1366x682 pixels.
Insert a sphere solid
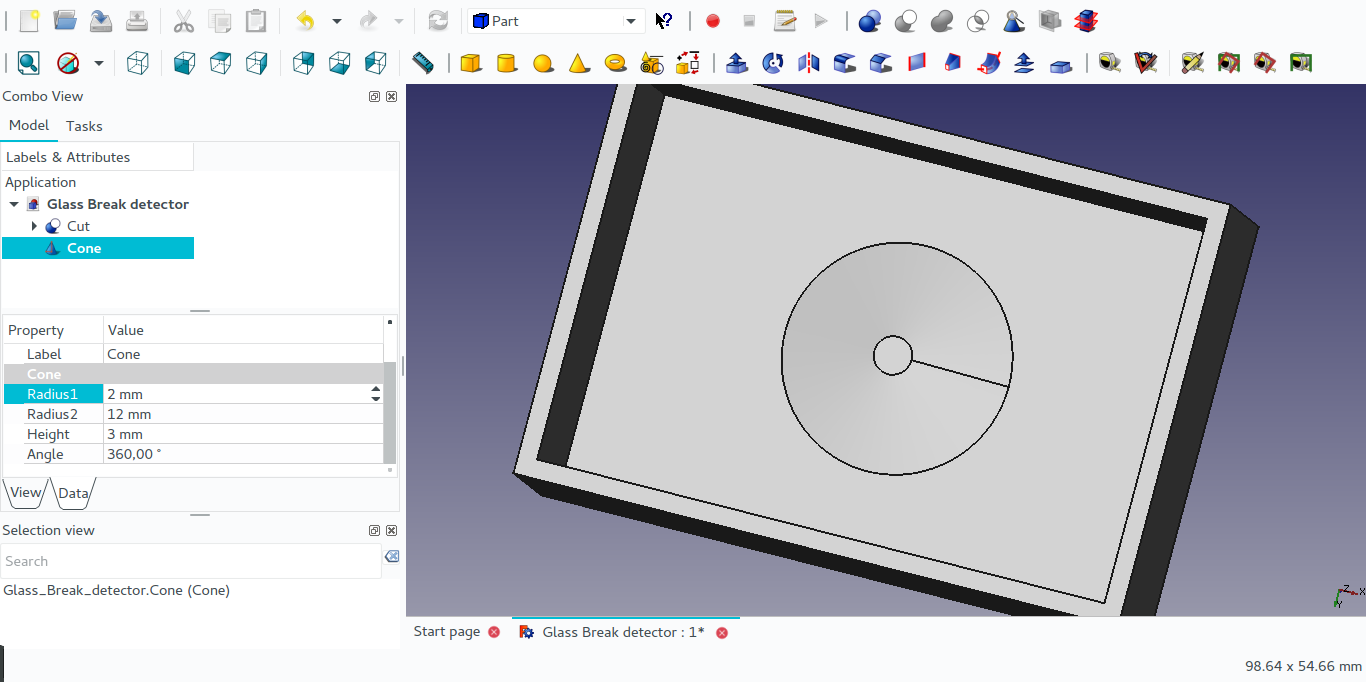543,64
